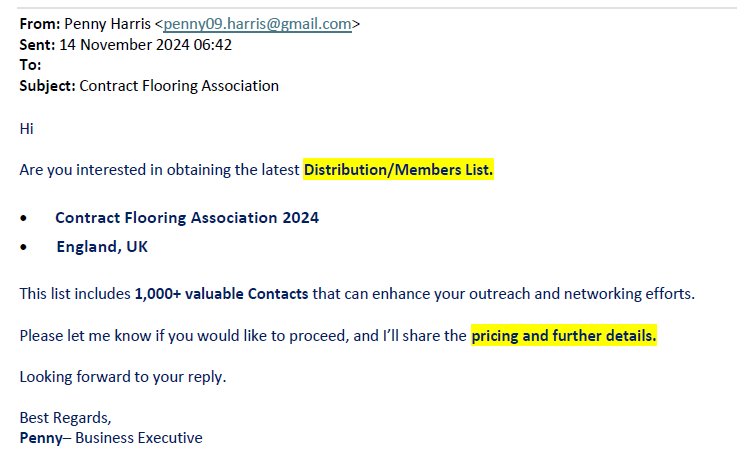This screenshot has height=468, width=739.
Task: Click the sender name Penny Harris
Action: tap(107, 24)
